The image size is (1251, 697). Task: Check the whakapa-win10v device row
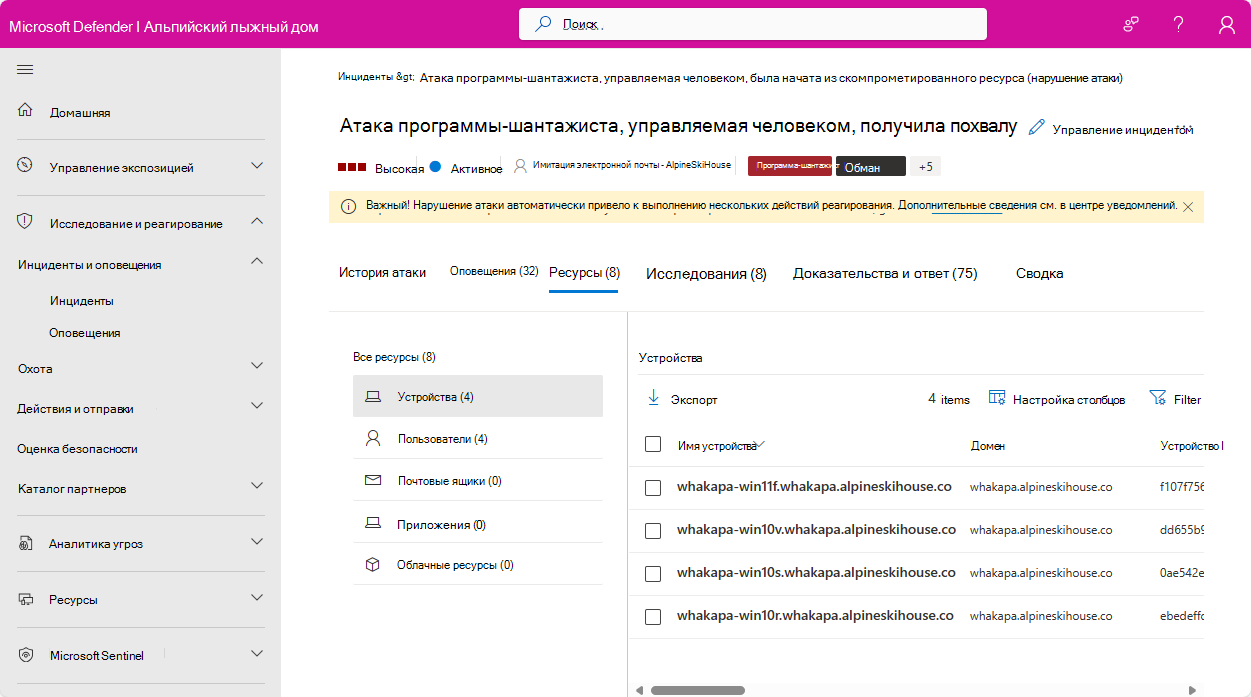[x=653, y=531]
